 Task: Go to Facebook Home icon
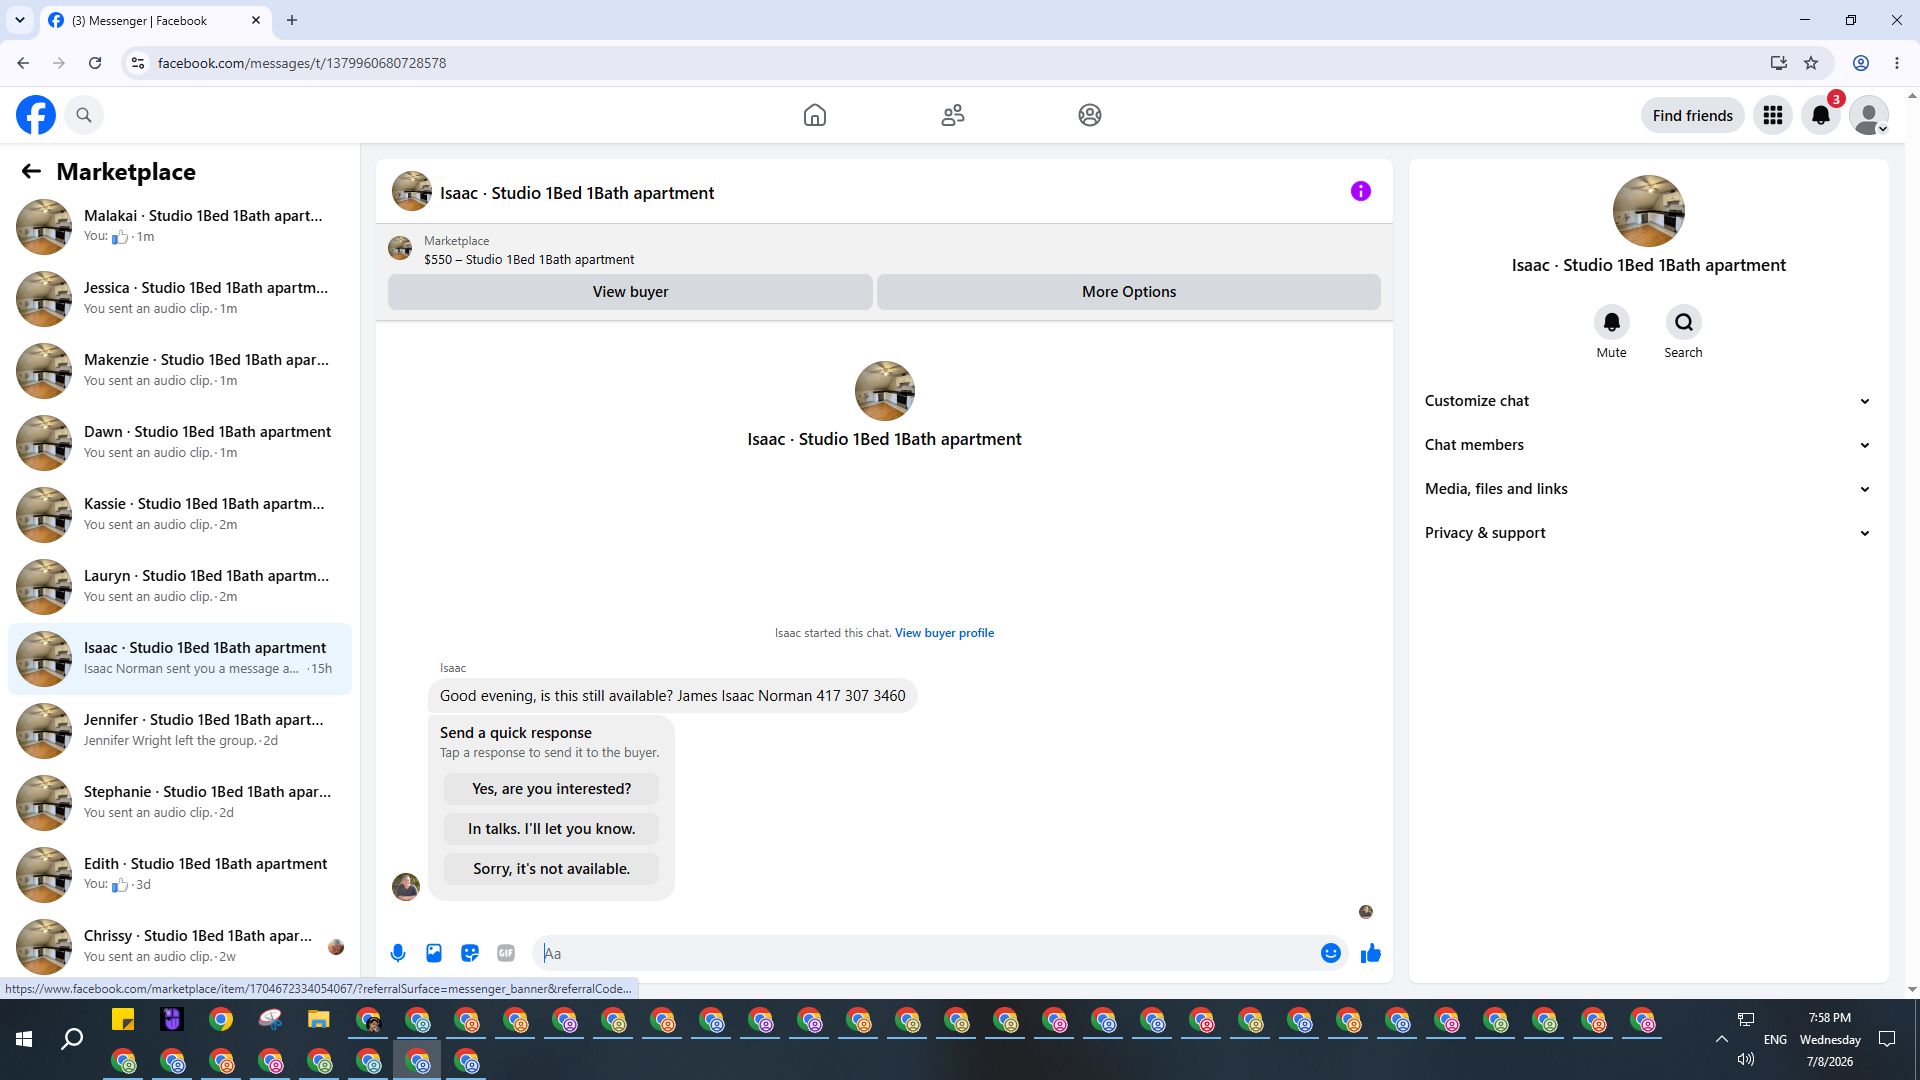[815, 115]
